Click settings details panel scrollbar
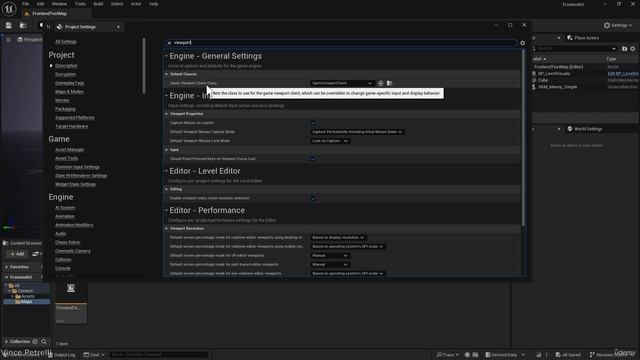 (x=523, y=137)
